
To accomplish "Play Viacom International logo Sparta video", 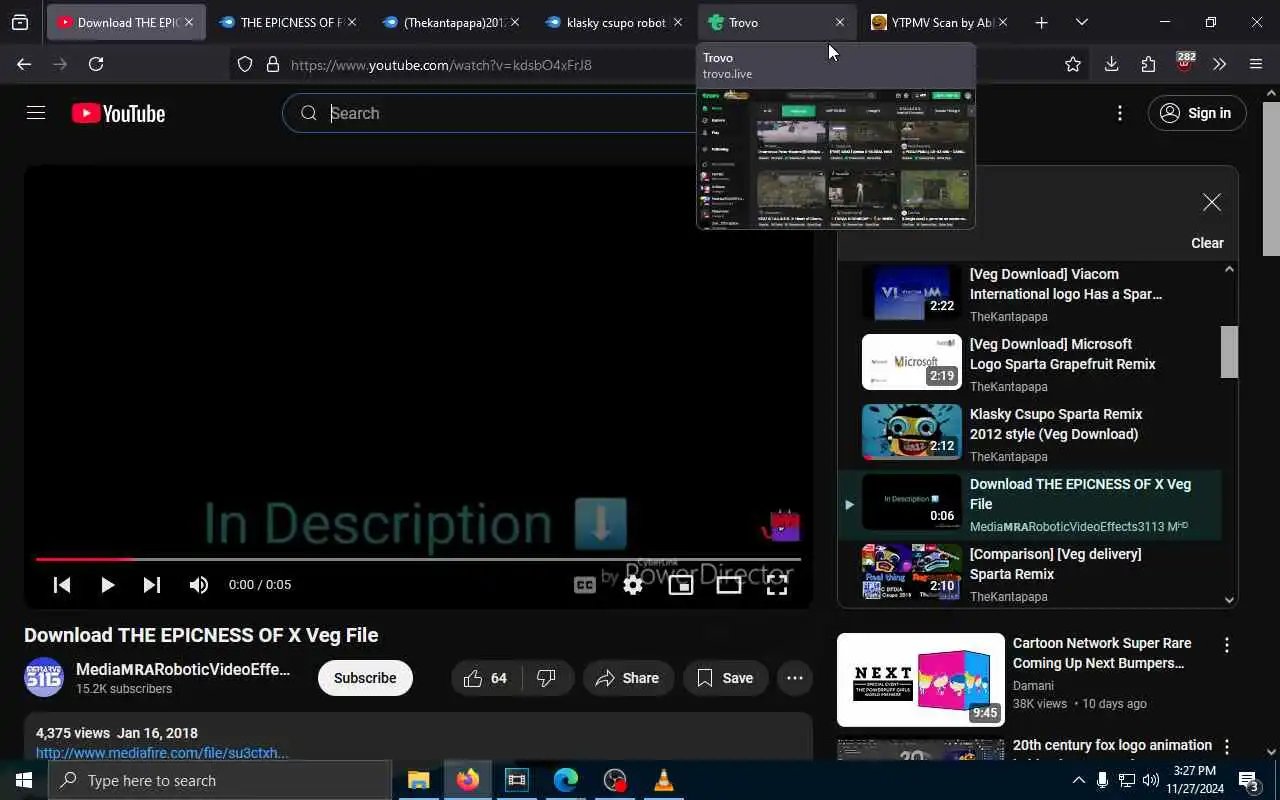I will tap(1030, 294).
